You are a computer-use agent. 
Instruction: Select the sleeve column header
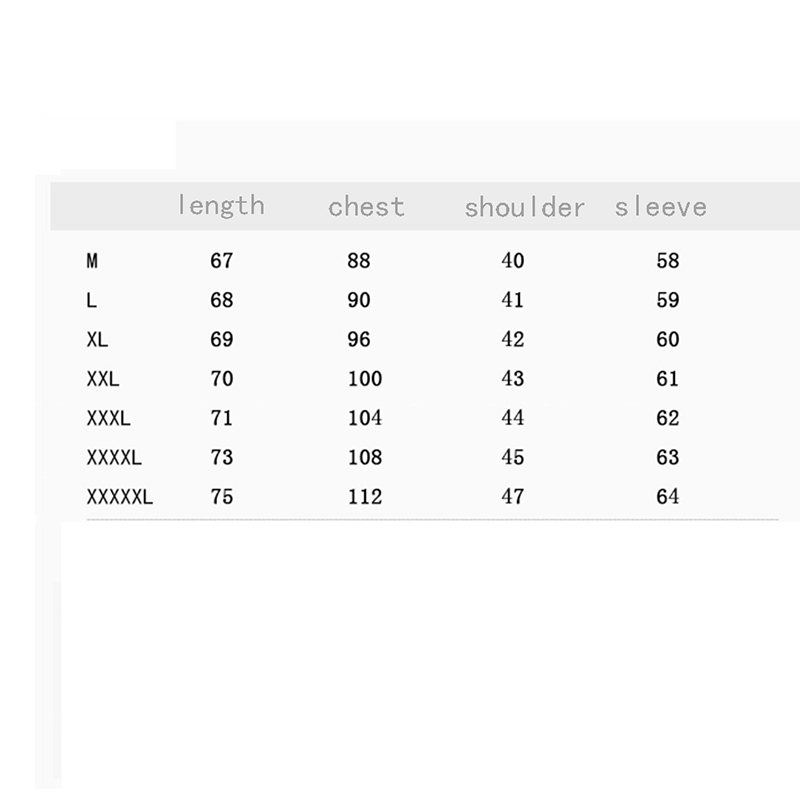660,207
